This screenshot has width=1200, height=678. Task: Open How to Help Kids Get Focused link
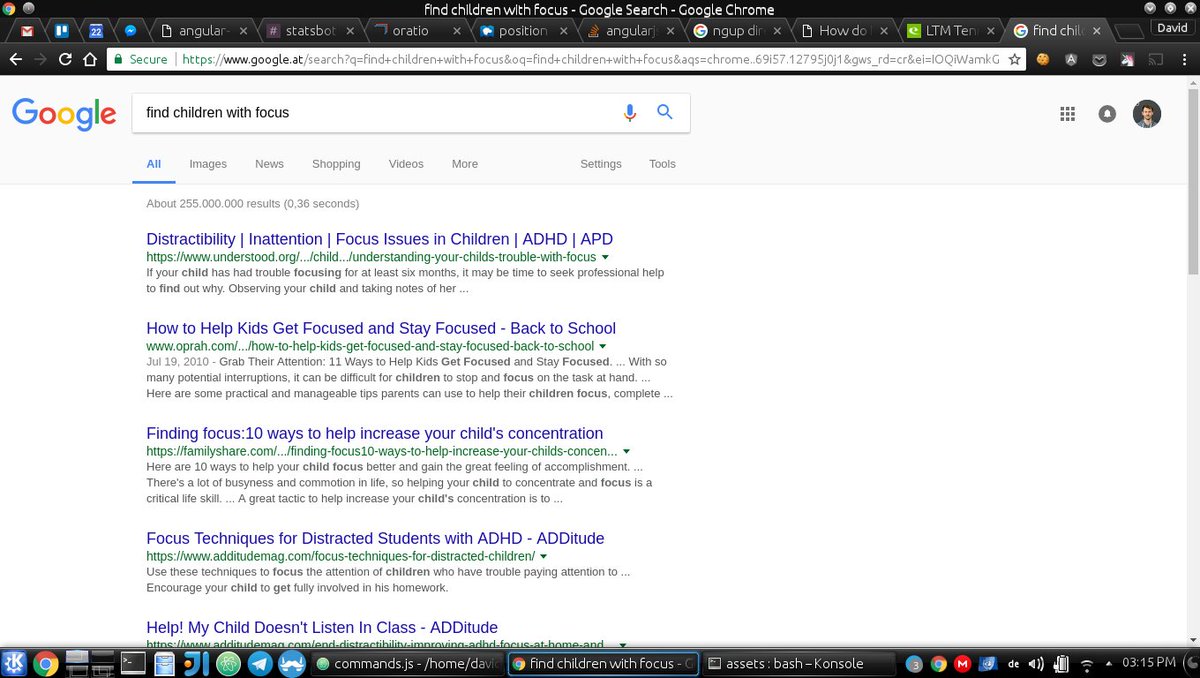[x=381, y=329]
